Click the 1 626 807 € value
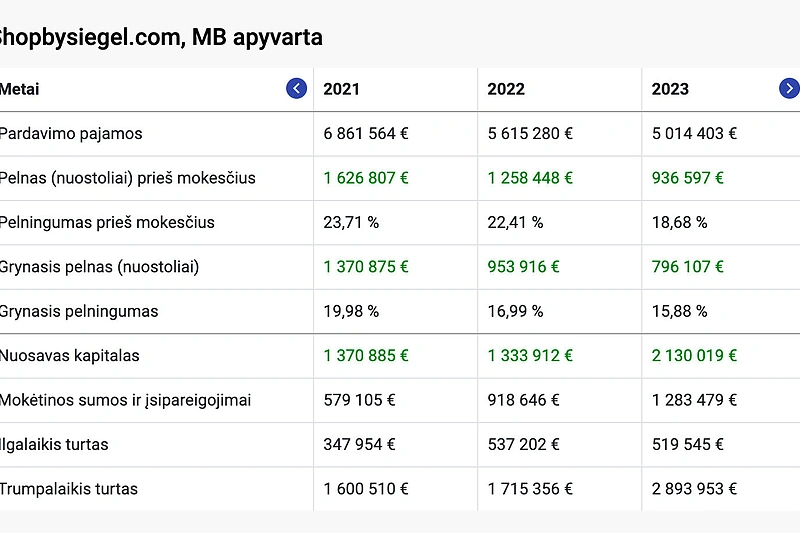Viewport: 800px width, 533px height. tap(366, 178)
